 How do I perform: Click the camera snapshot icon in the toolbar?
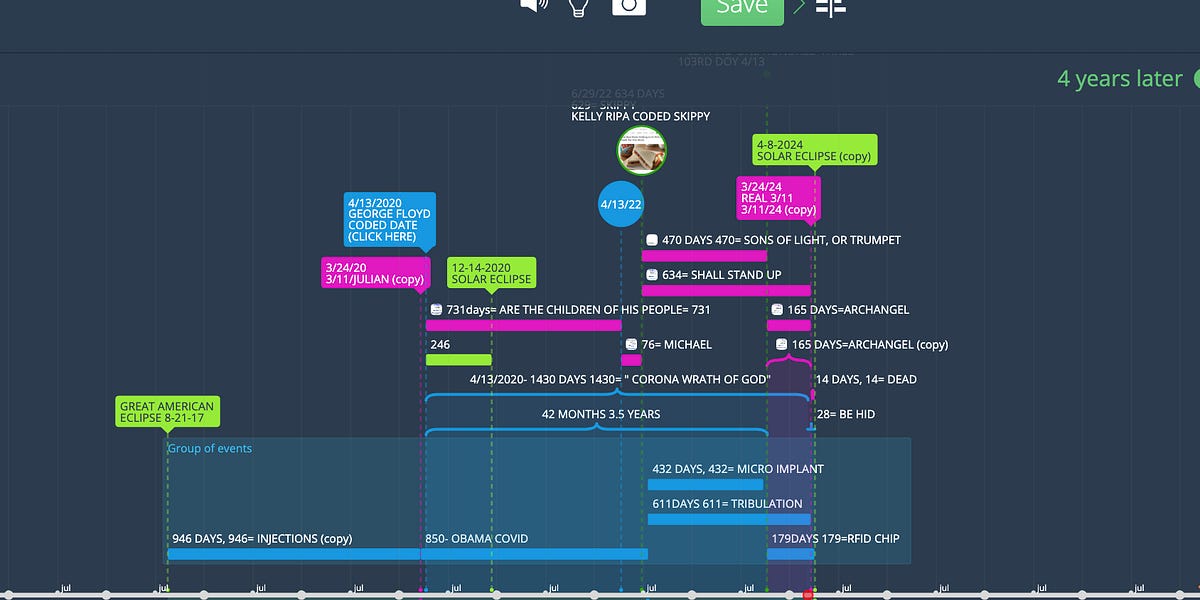(x=628, y=6)
